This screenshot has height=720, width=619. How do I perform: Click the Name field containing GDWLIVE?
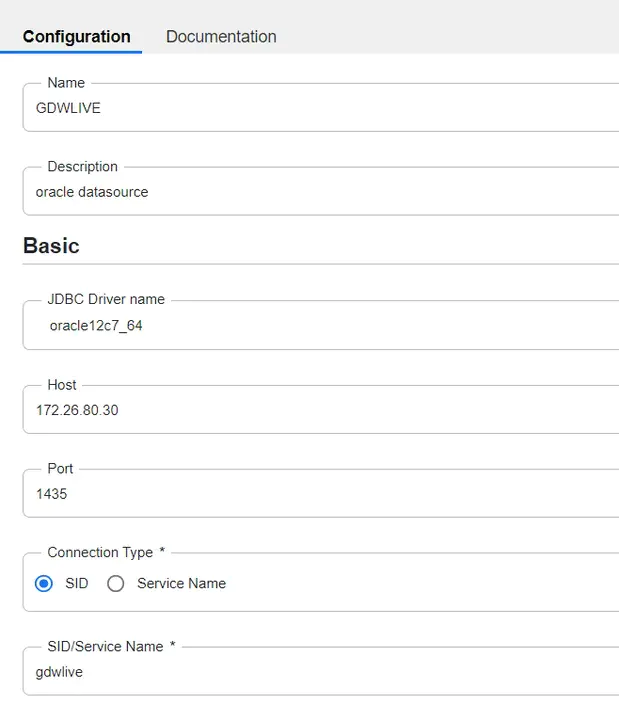(320, 109)
